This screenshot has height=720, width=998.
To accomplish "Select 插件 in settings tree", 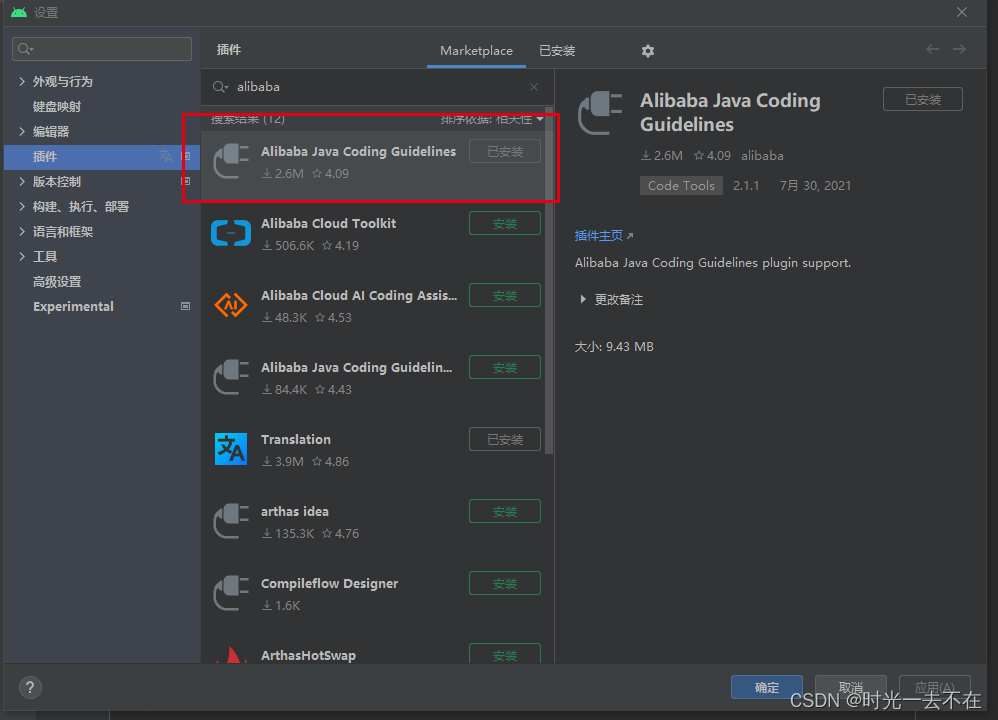I will click(x=102, y=157).
